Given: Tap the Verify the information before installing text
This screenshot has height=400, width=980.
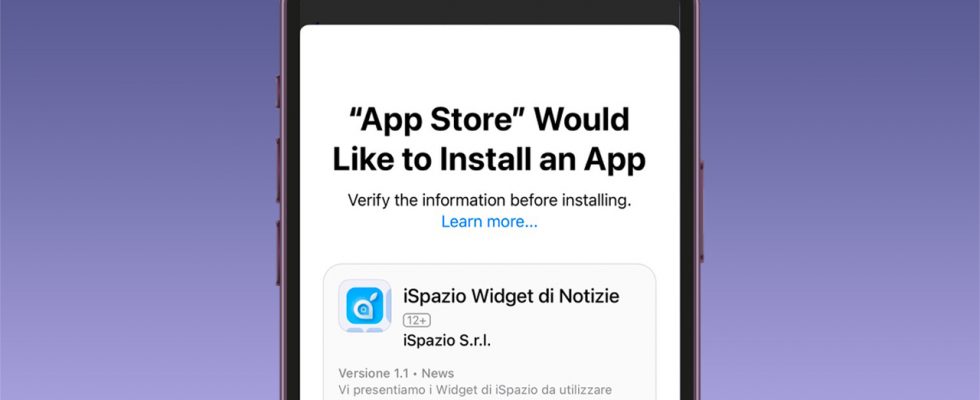Looking at the screenshot, I should coord(489,201).
